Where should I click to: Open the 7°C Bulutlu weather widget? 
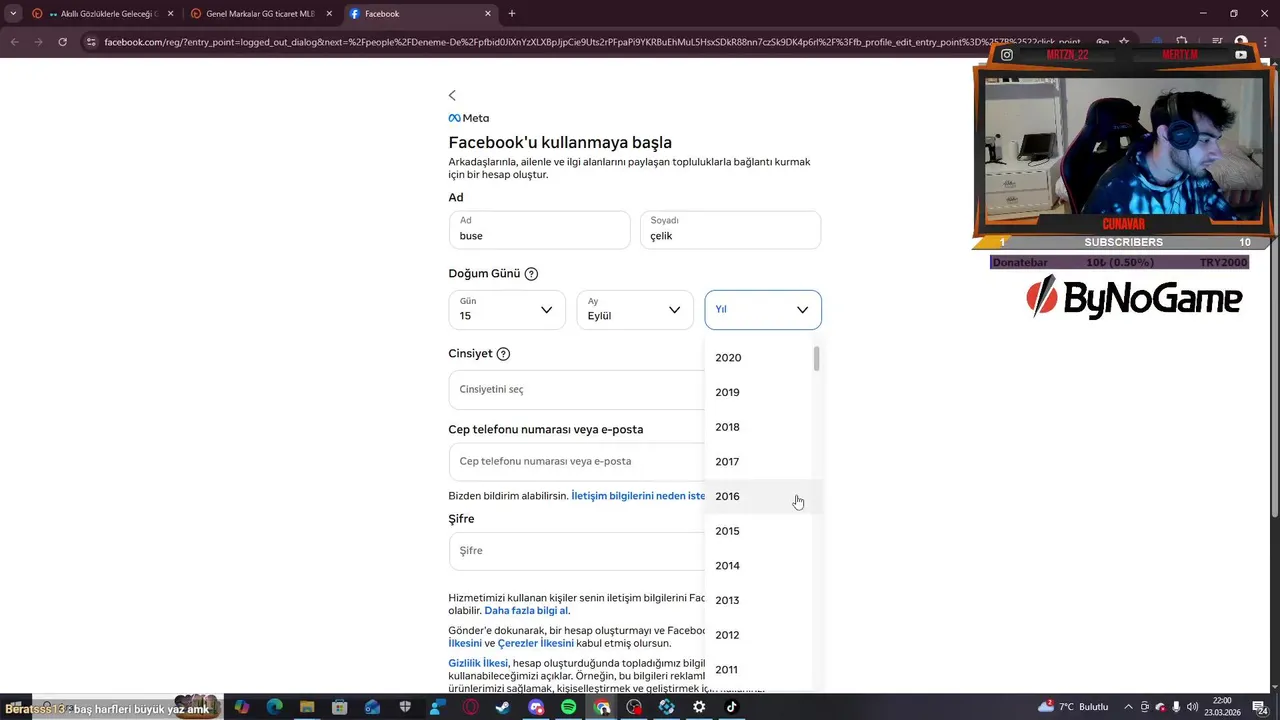[1073, 707]
